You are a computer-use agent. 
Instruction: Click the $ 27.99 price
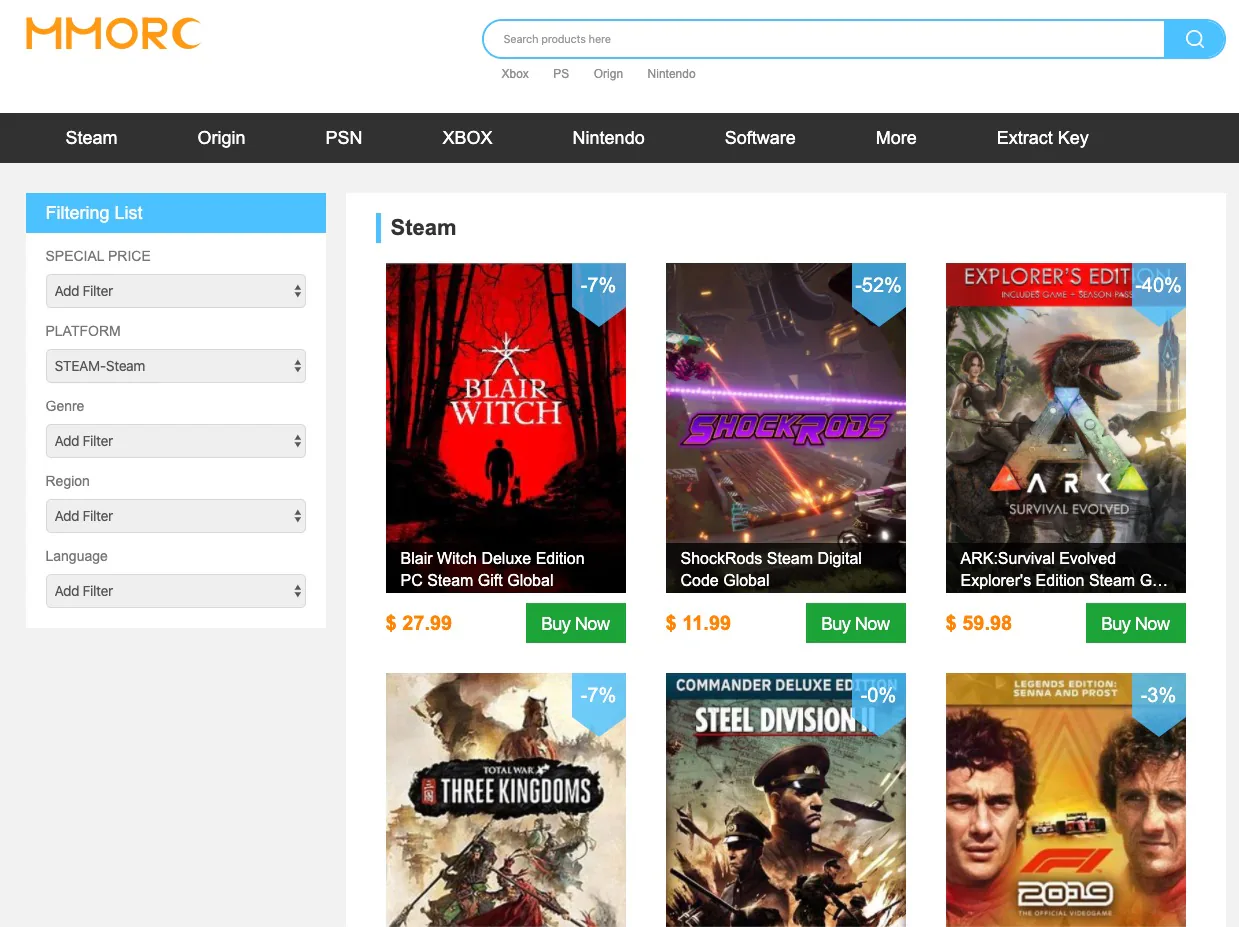click(x=419, y=623)
